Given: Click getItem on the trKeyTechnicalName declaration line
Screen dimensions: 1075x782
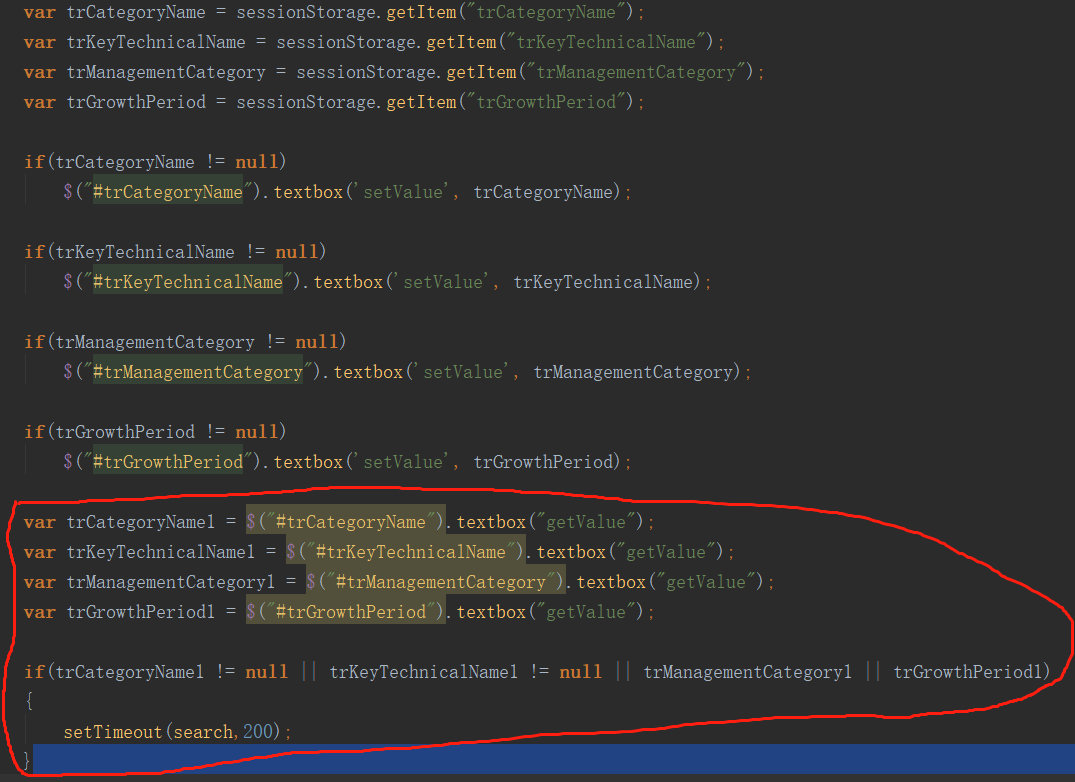Looking at the screenshot, I should [461, 42].
